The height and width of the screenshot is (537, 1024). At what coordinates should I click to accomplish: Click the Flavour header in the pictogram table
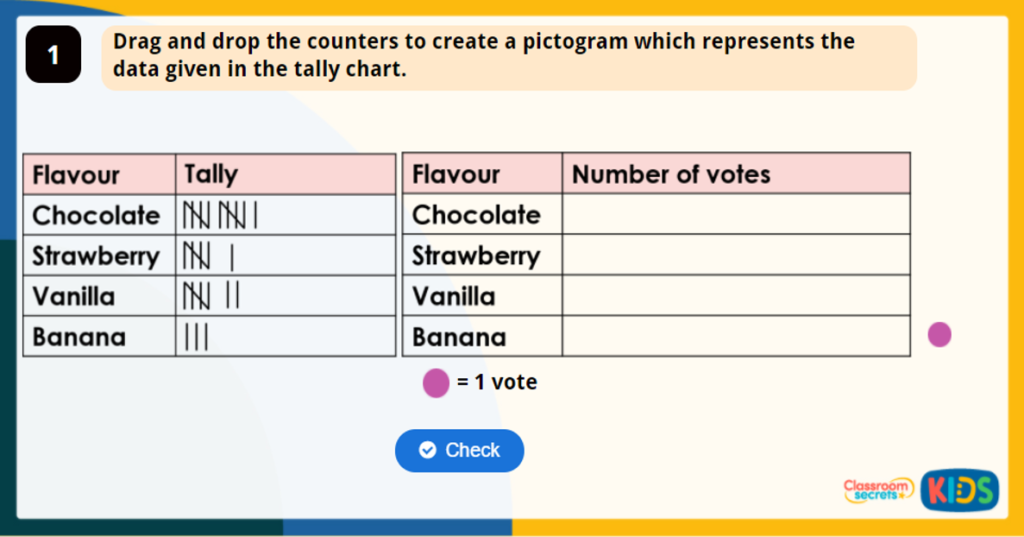click(x=456, y=174)
